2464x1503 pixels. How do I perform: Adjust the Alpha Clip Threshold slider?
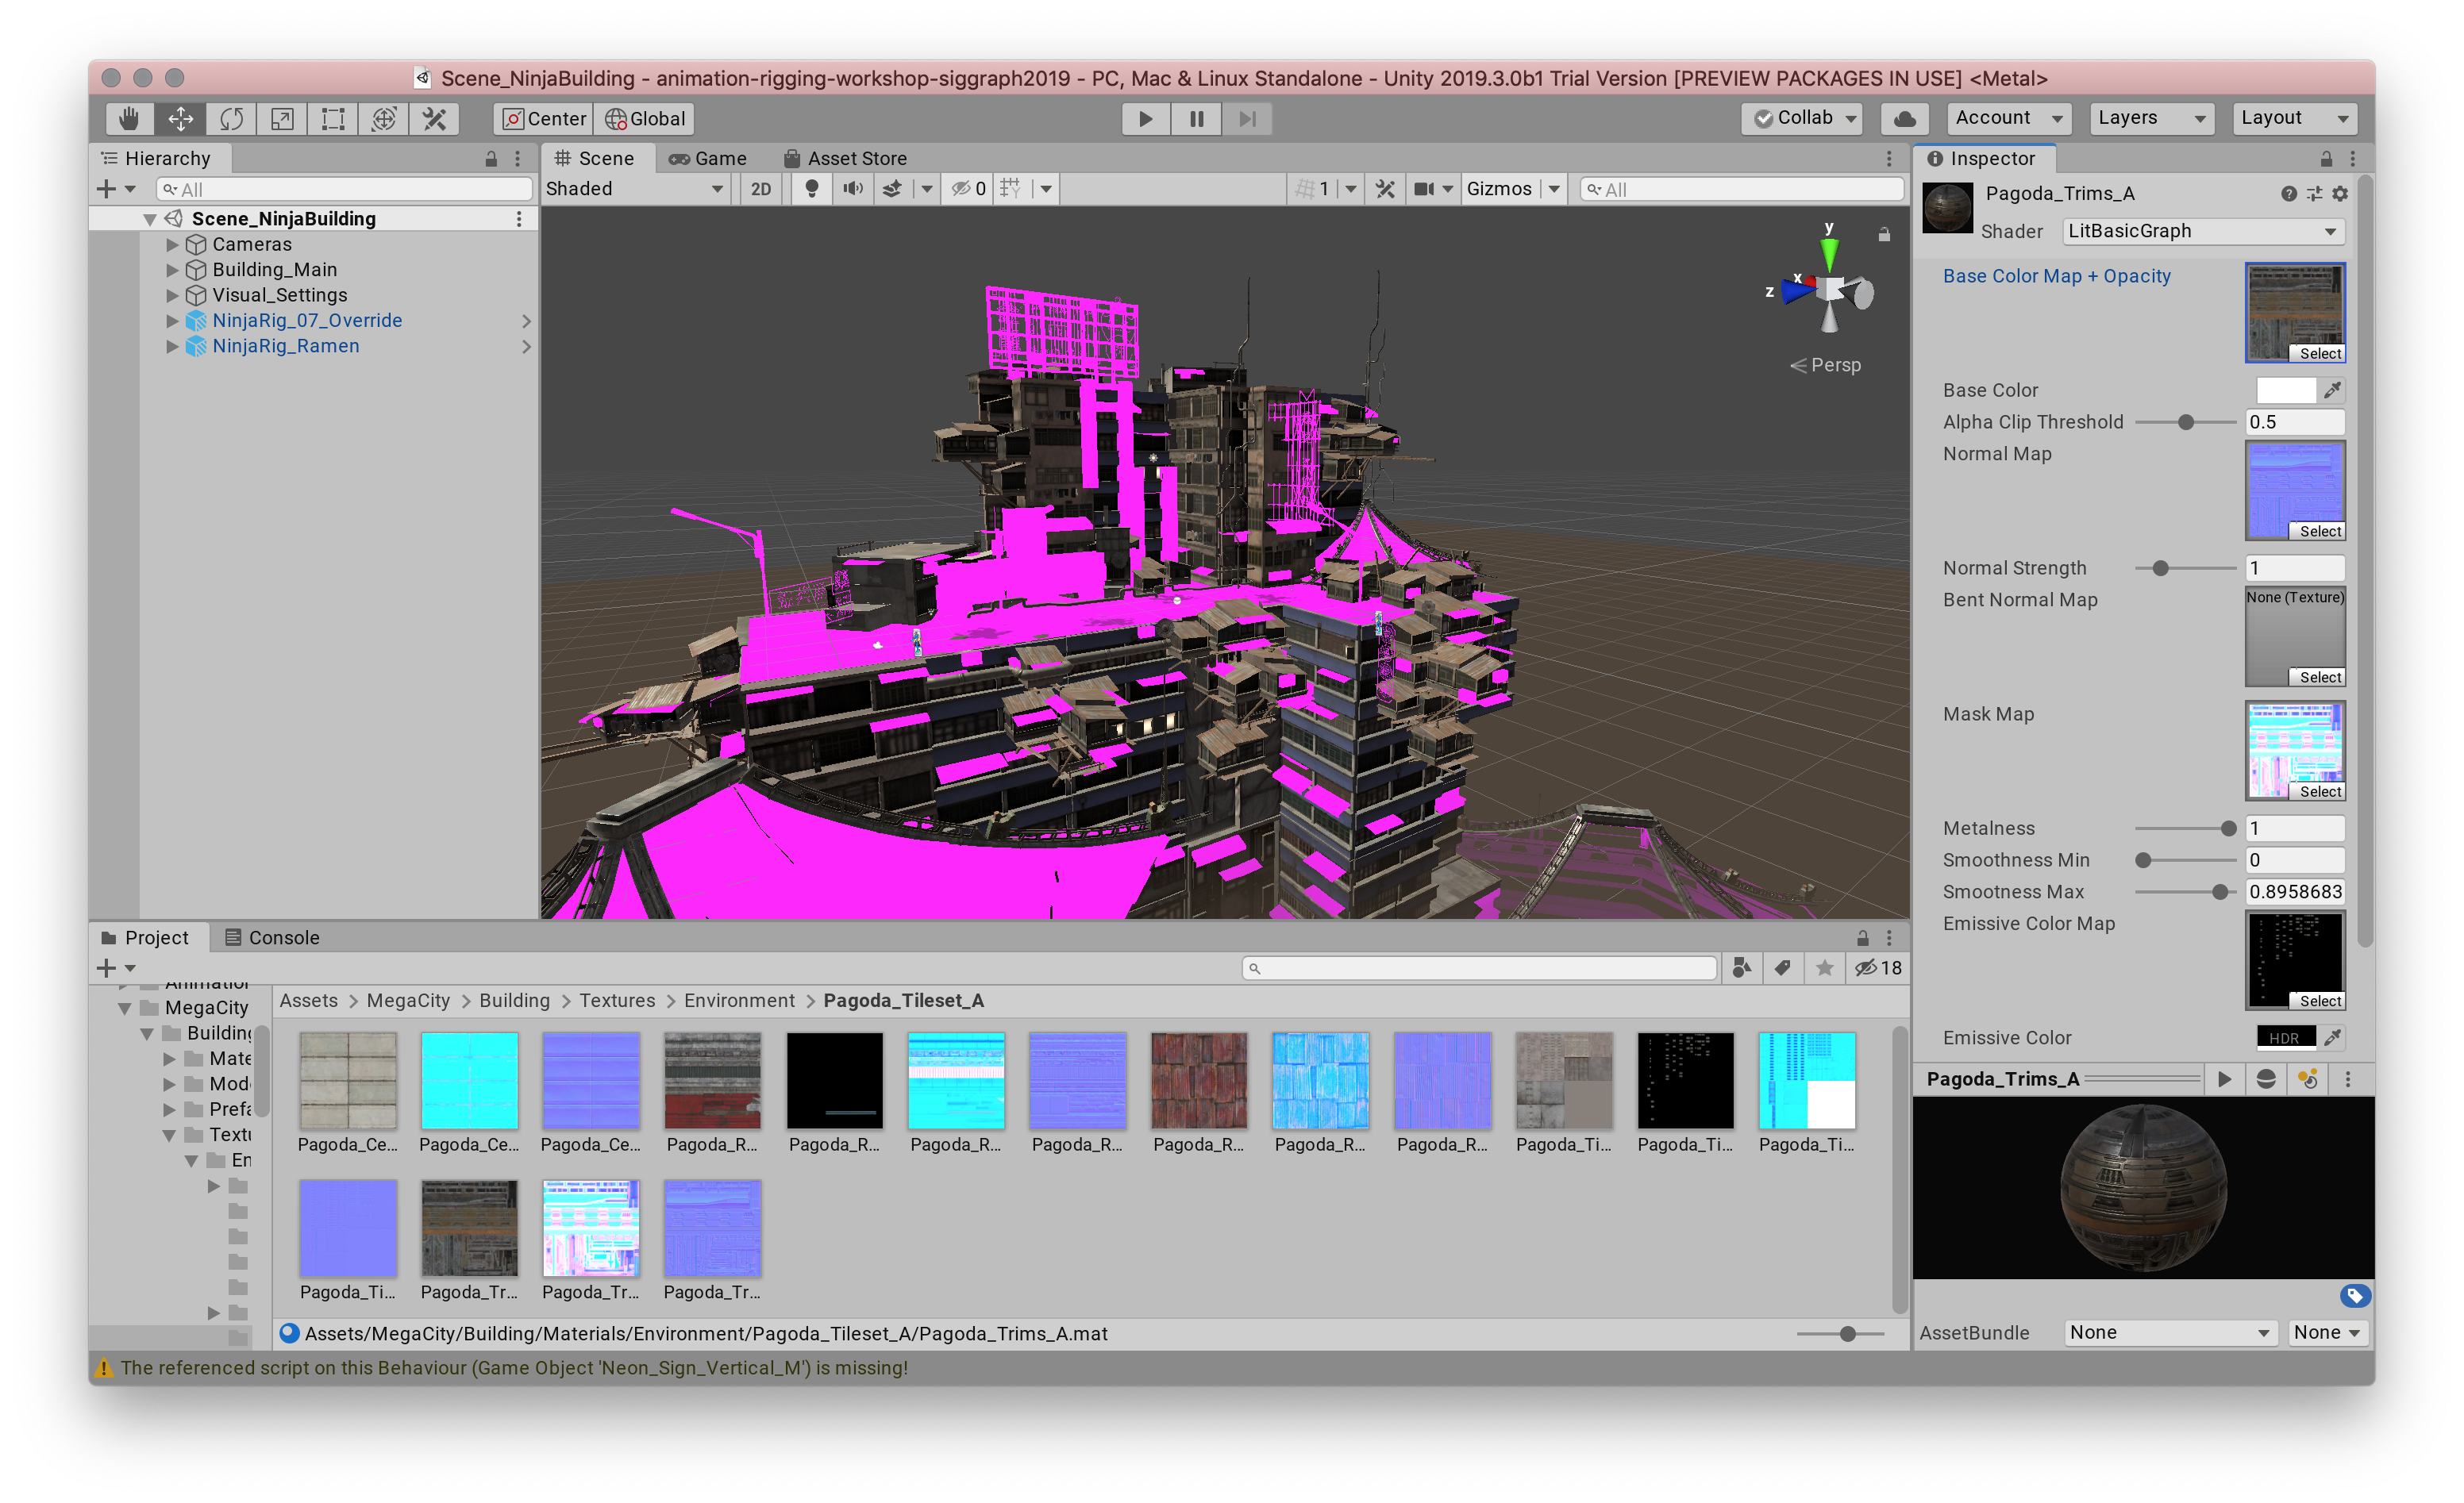[x=2185, y=422]
